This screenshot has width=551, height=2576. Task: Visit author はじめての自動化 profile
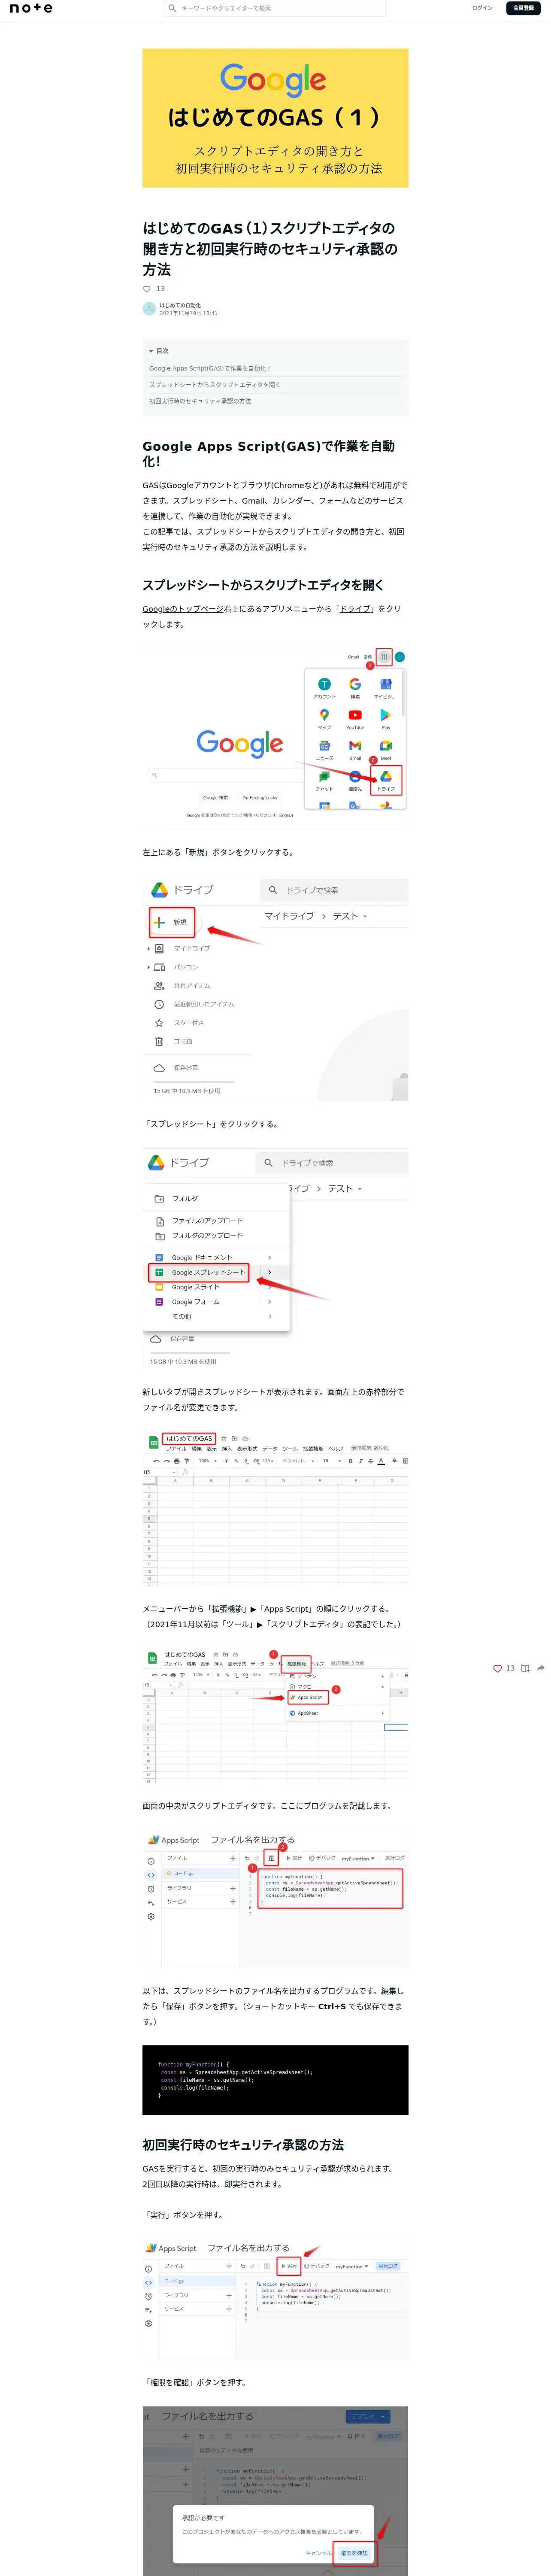pyautogui.click(x=180, y=305)
